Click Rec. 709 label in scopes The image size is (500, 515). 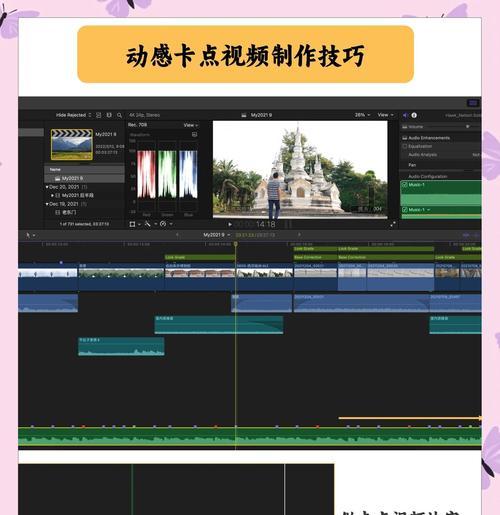137,125
